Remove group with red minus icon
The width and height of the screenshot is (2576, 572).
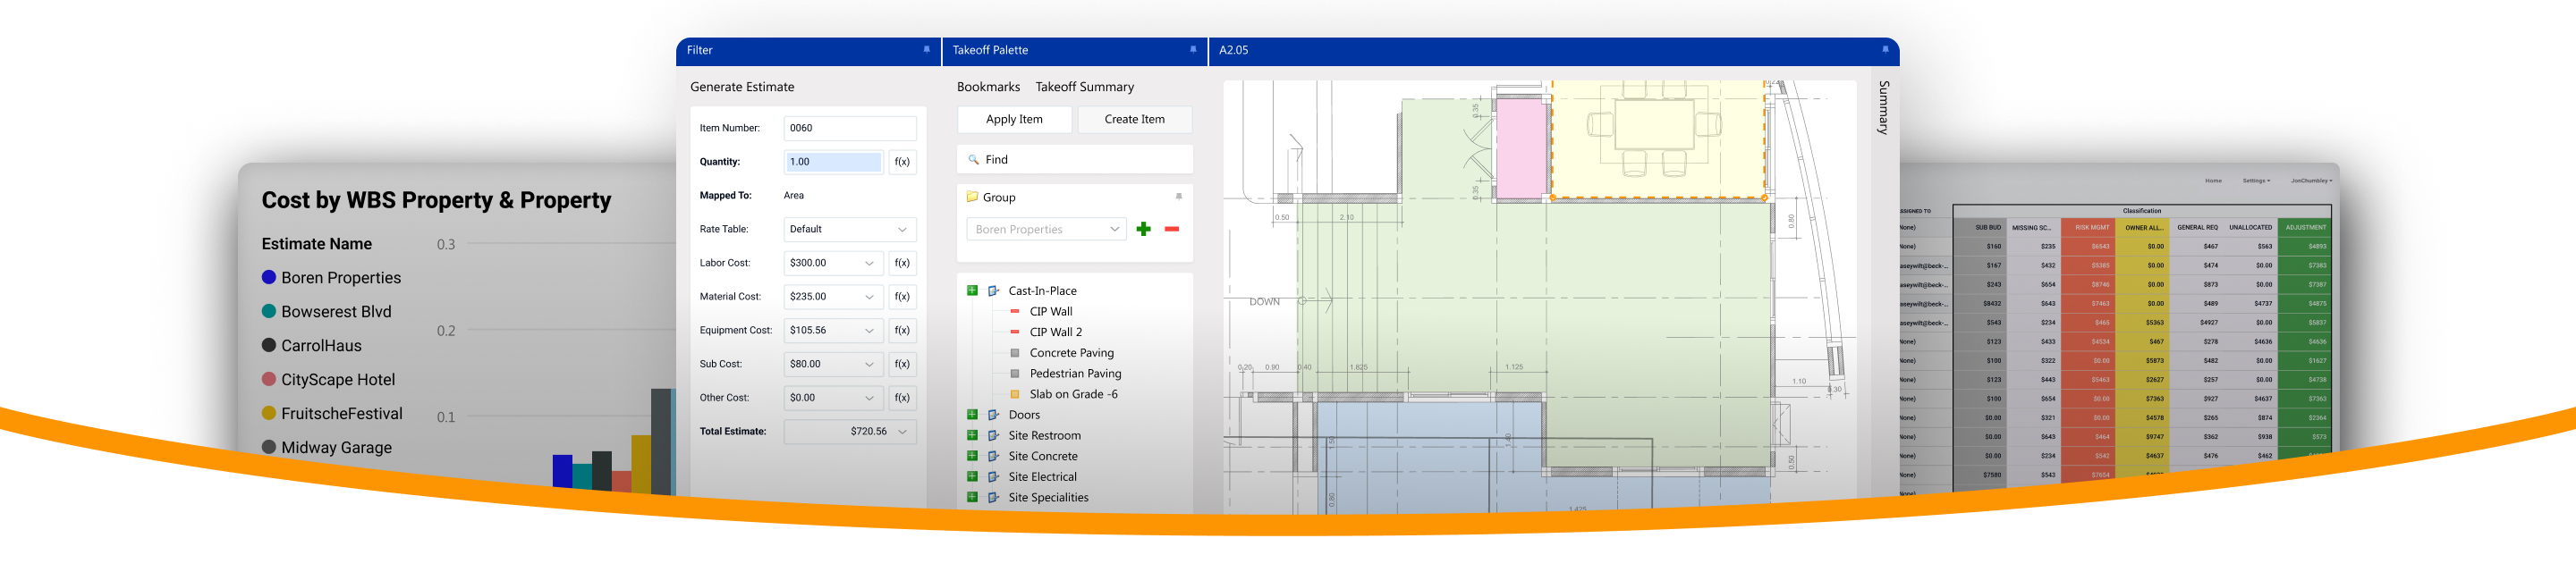[x=1172, y=229]
